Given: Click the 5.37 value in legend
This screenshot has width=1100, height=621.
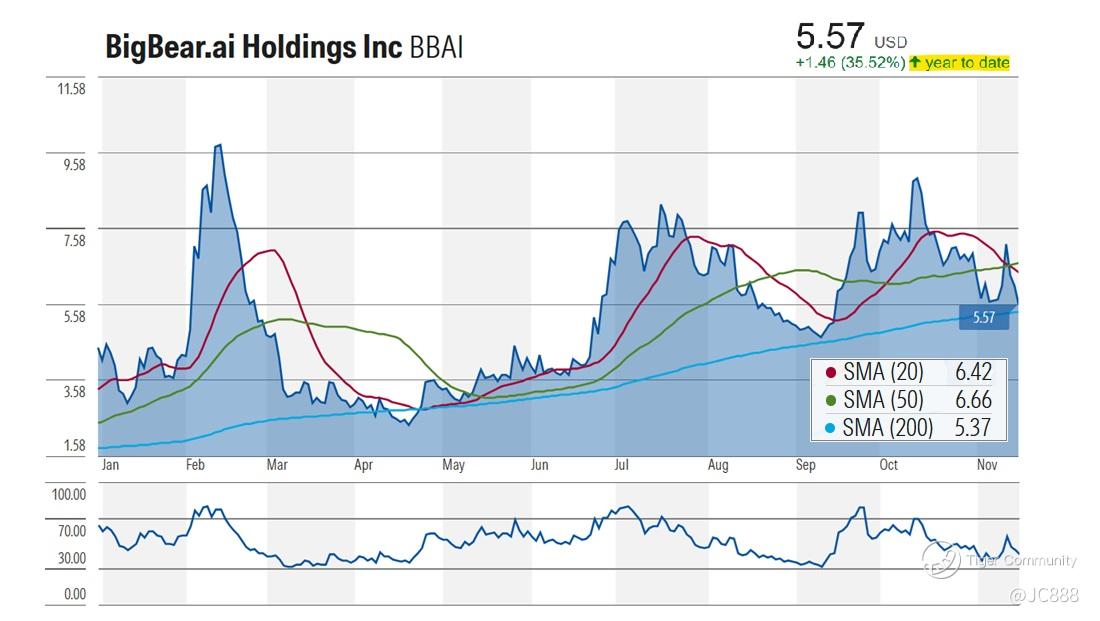Looking at the screenshot, I should pos(973,427).
